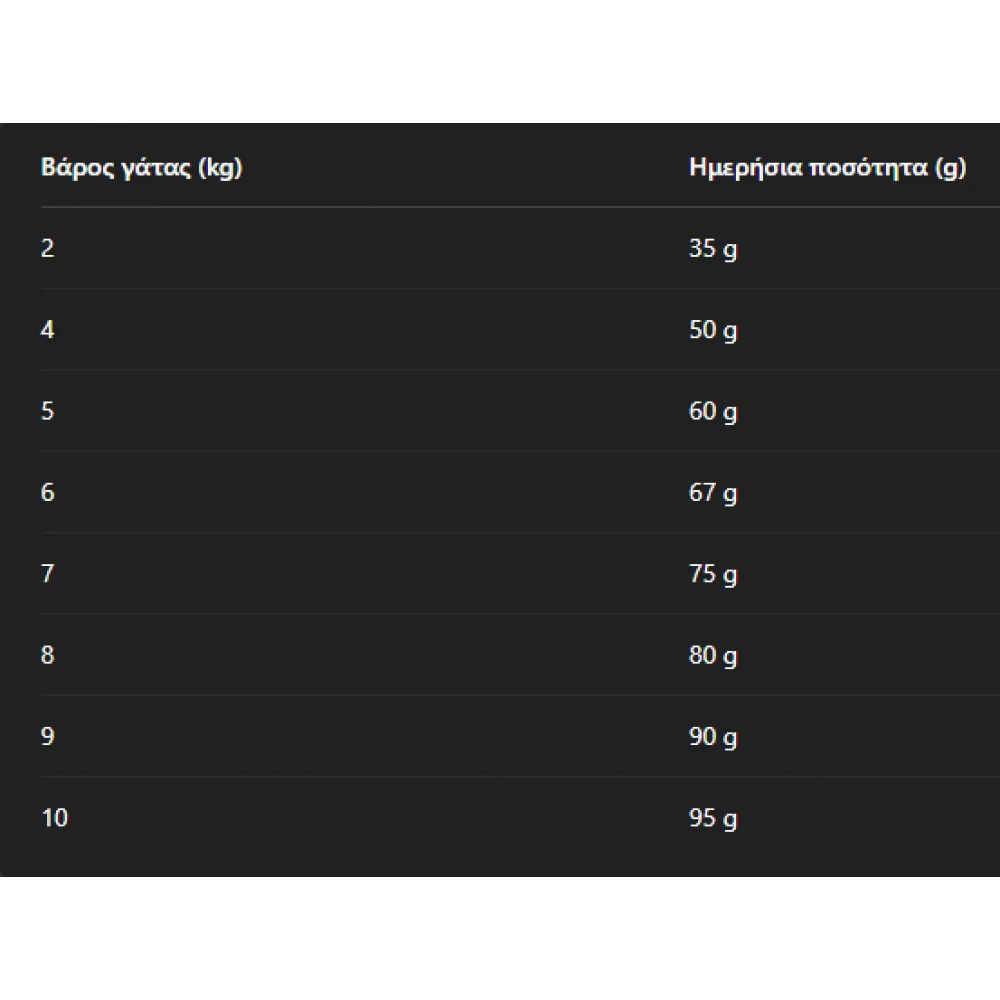The height and width of the screenshot is (1000, 1000).
Task: Select the 60 g daily amount cell
Action: click(x=713, y=411)
